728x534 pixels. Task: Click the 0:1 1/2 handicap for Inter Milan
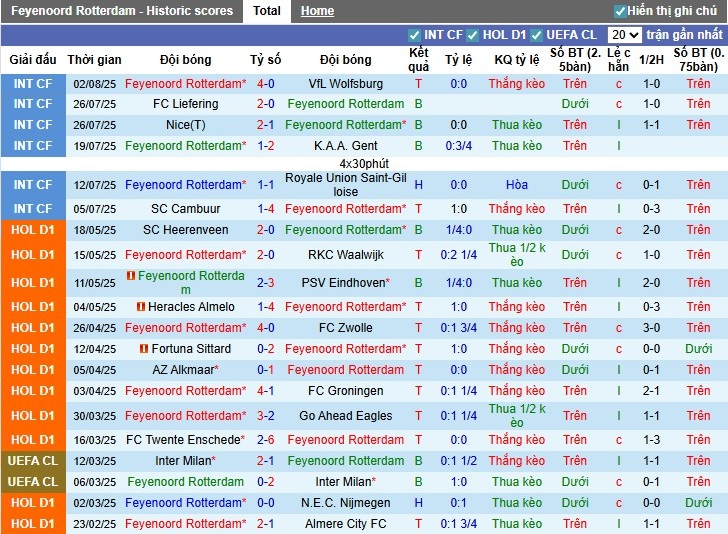pyautogui.click(x=459, y=461)
